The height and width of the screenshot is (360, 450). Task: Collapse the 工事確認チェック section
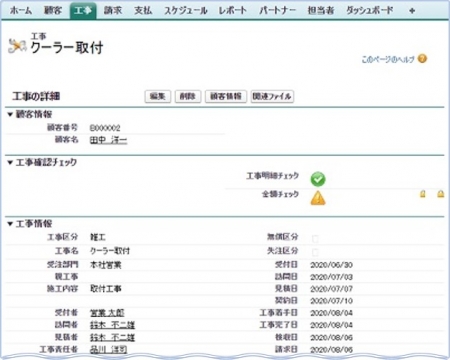[10, 163]
